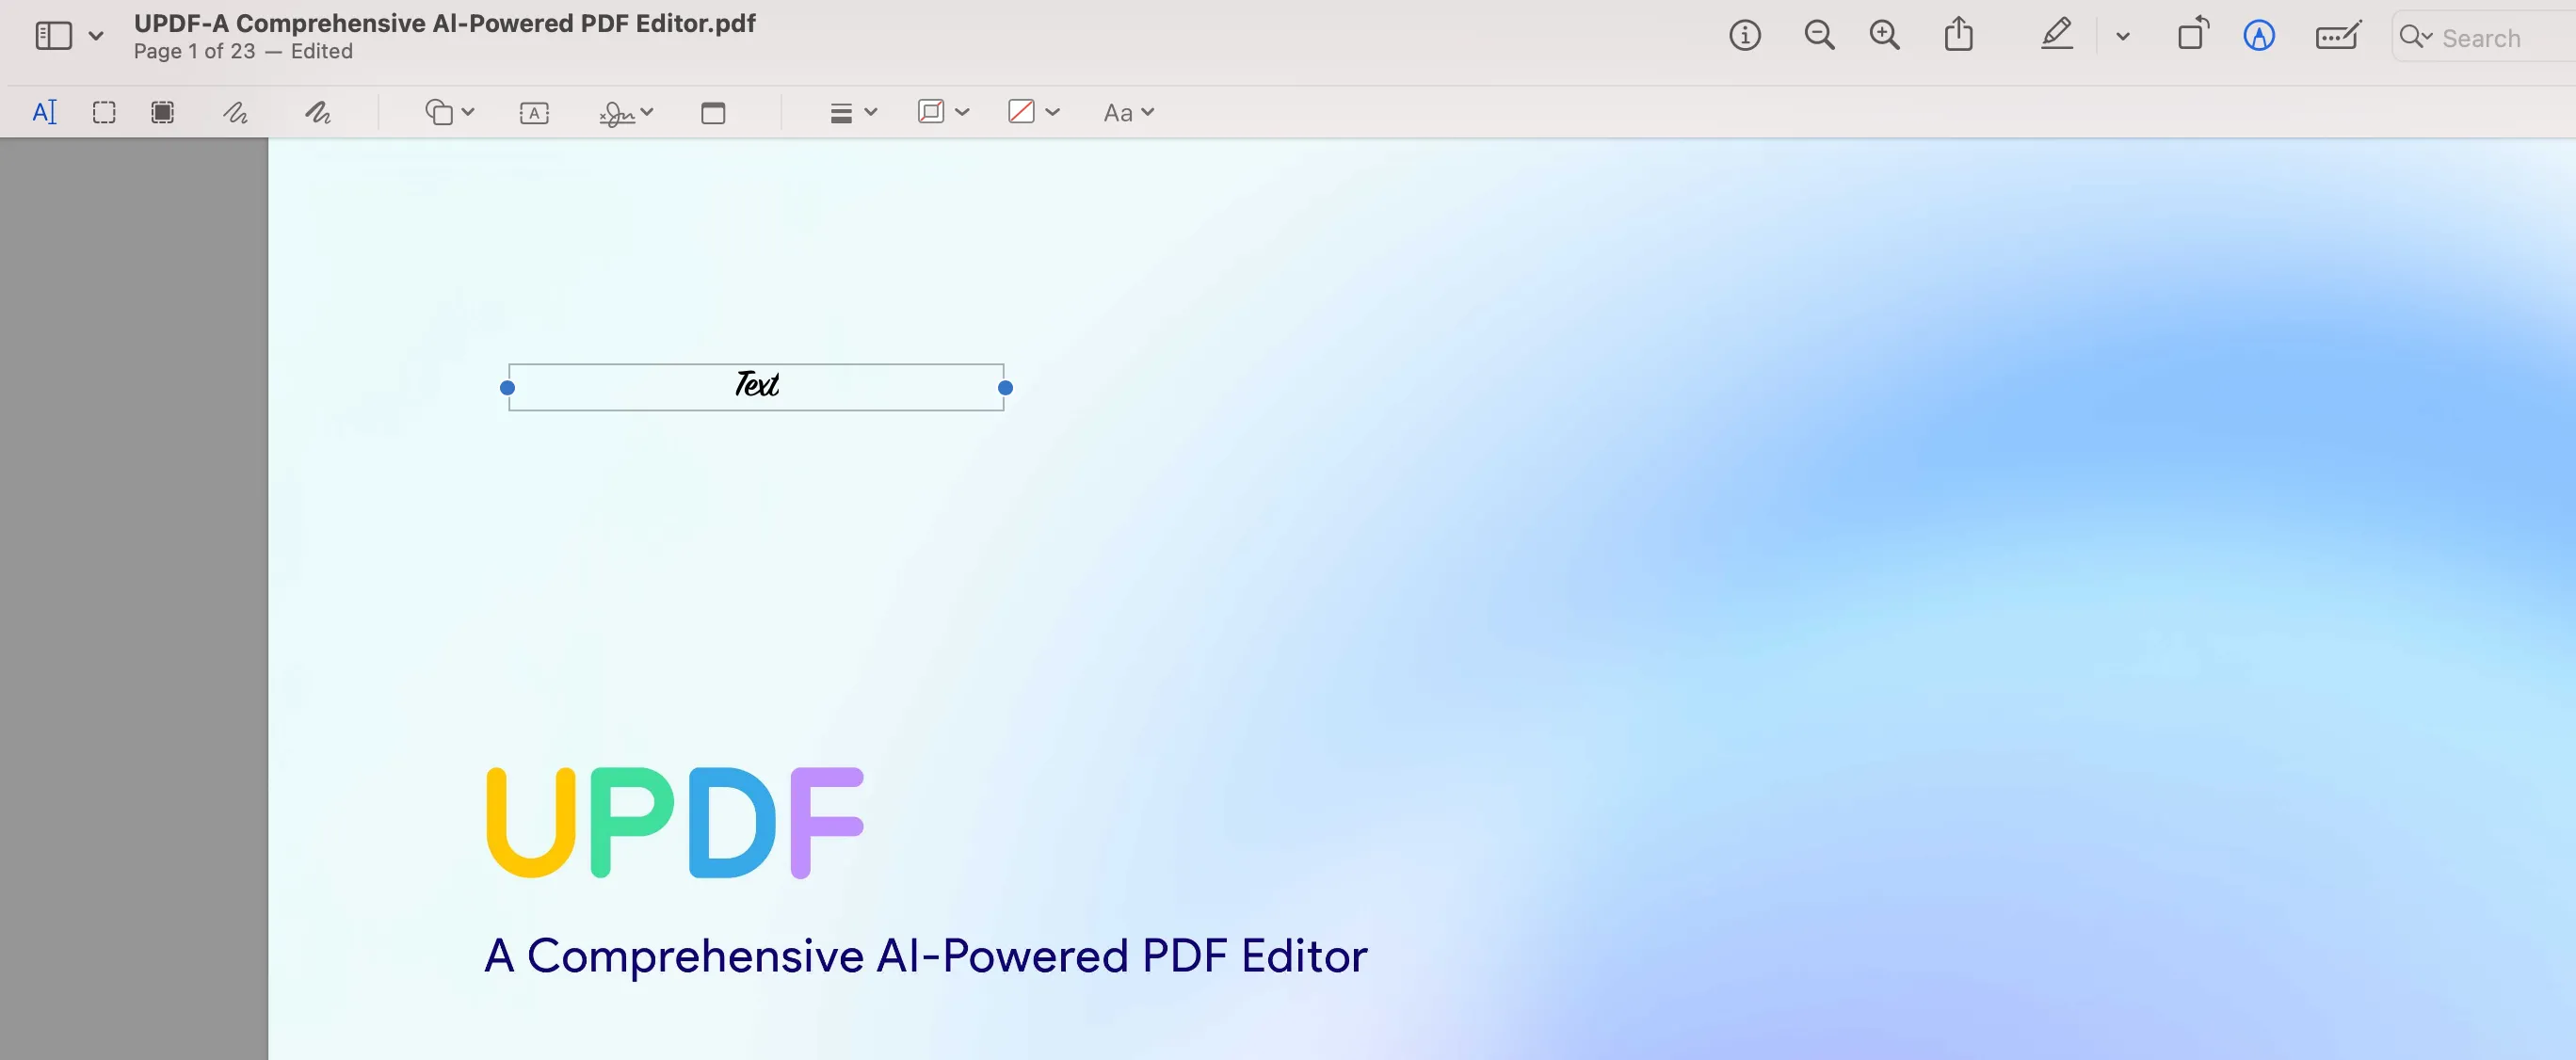This screenshot has height=1060, width=2576.
Task: Click the document info button
Action: 1747,35
